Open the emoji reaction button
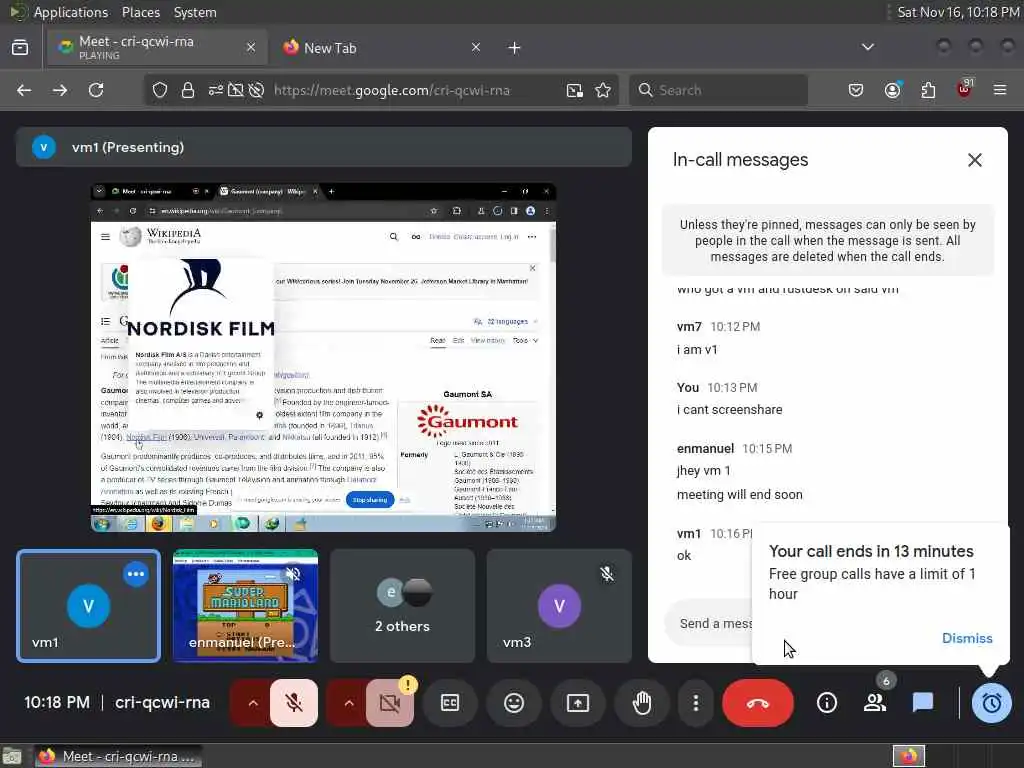1024x768 pixels. pos(514,703)
